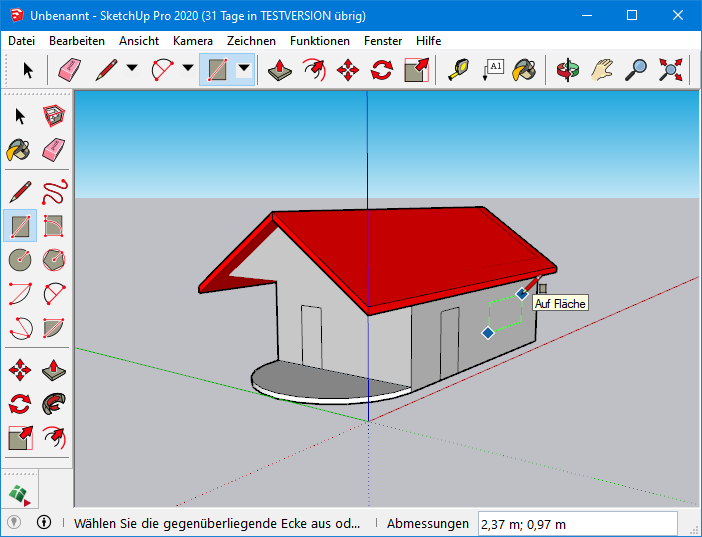Activate the Tape Measure tool
Image resolution: width=702 pixels, height=537 pixels.
[459, 70]
